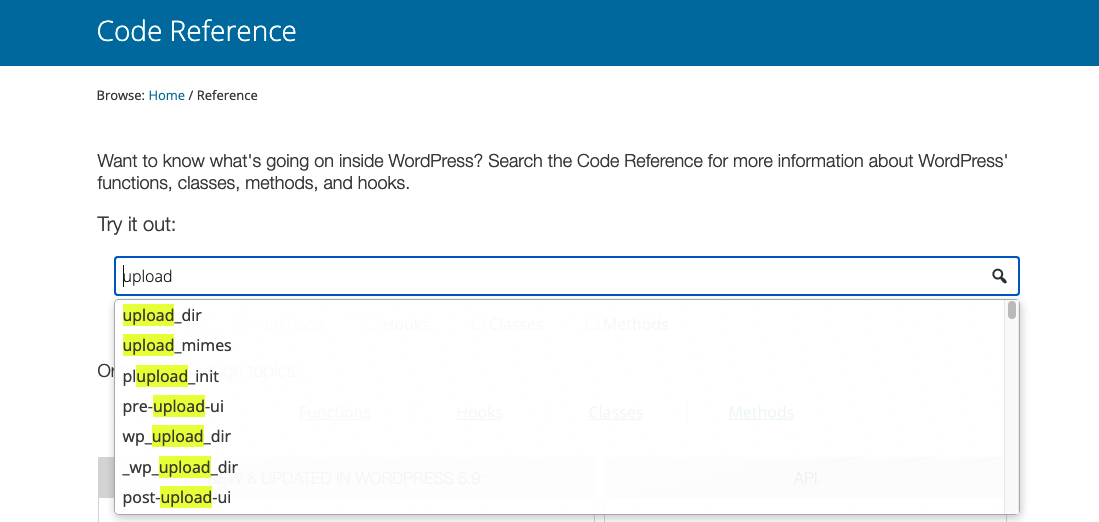This screenshot has width=1099, height=522.
Task: Toggle the Hooks filter checkbox
Action: [372, 324]
